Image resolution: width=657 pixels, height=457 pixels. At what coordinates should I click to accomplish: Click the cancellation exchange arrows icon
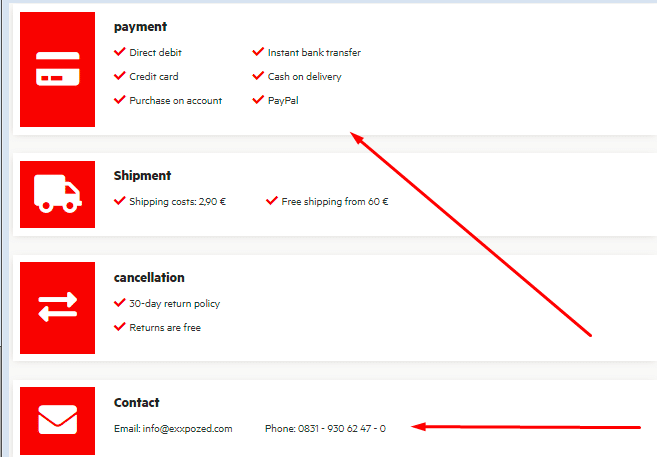pyautogui.click(x=57, y=308)
